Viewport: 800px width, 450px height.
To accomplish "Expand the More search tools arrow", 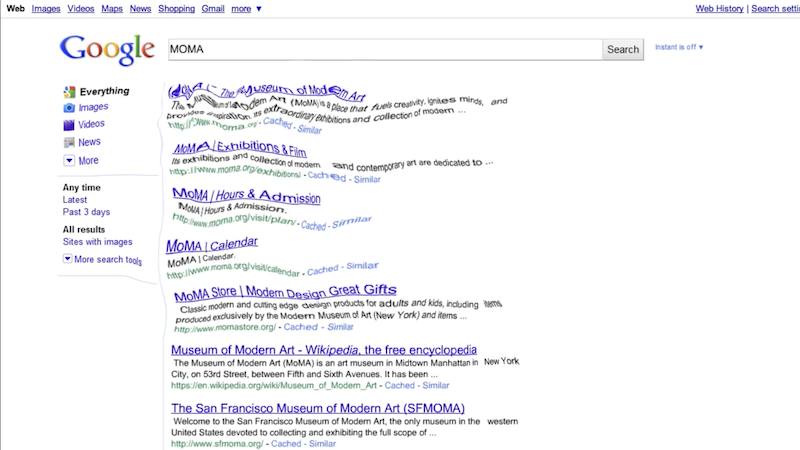I will (67, 259).
